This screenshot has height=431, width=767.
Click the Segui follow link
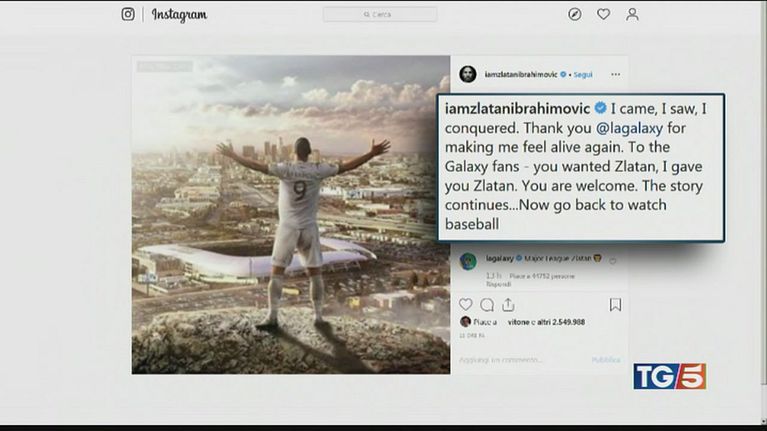(x=582, y=74)
